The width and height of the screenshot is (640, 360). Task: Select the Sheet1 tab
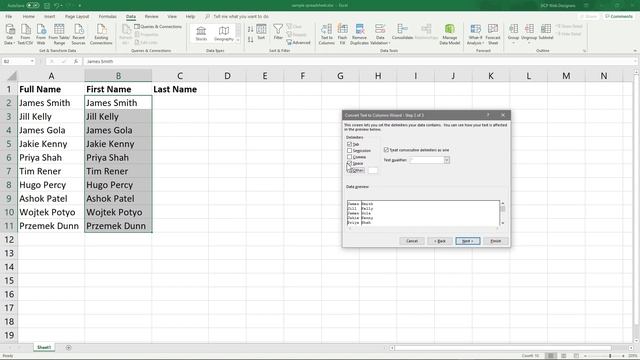click(44, 348)
